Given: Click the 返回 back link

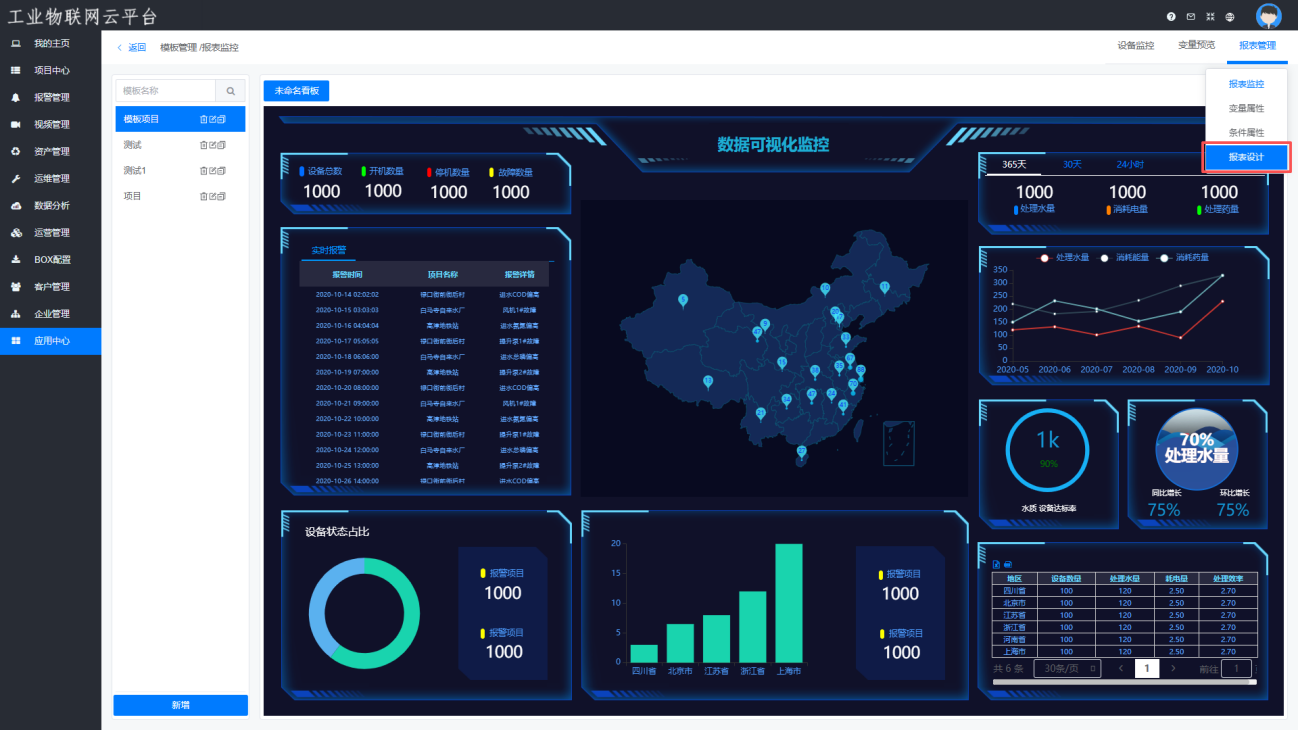Looking at the screenshot, I should (x=131, y=47).
